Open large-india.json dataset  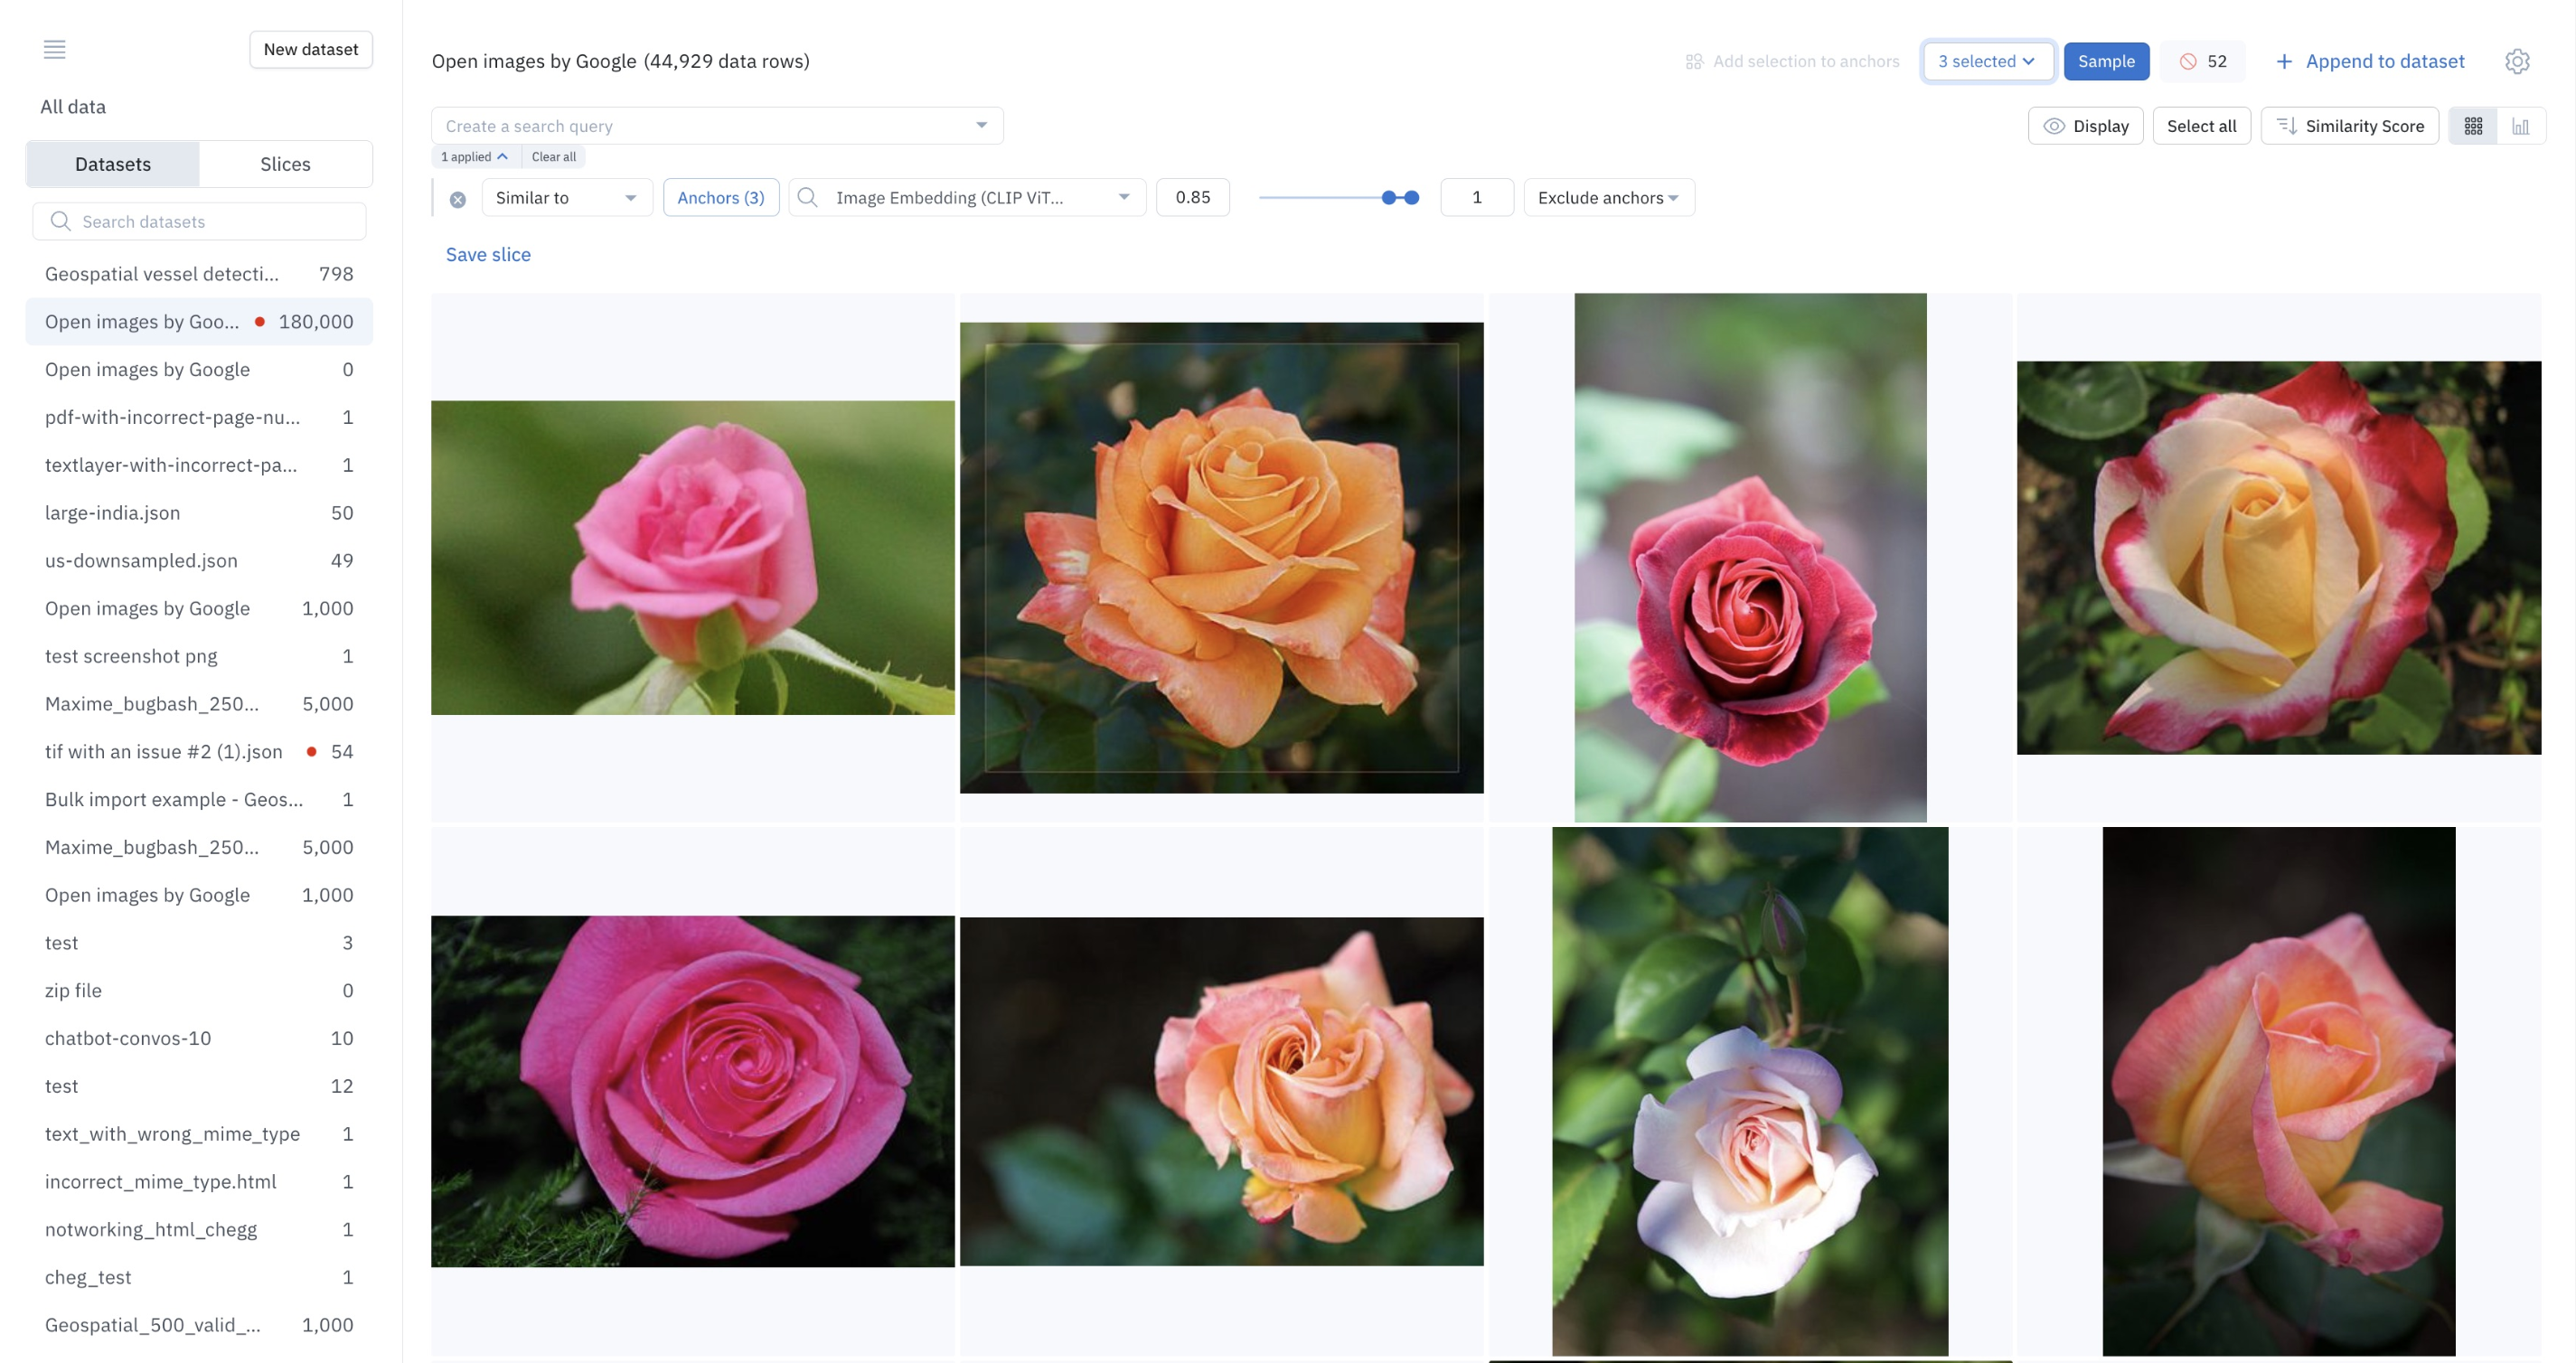click(199, 512)
